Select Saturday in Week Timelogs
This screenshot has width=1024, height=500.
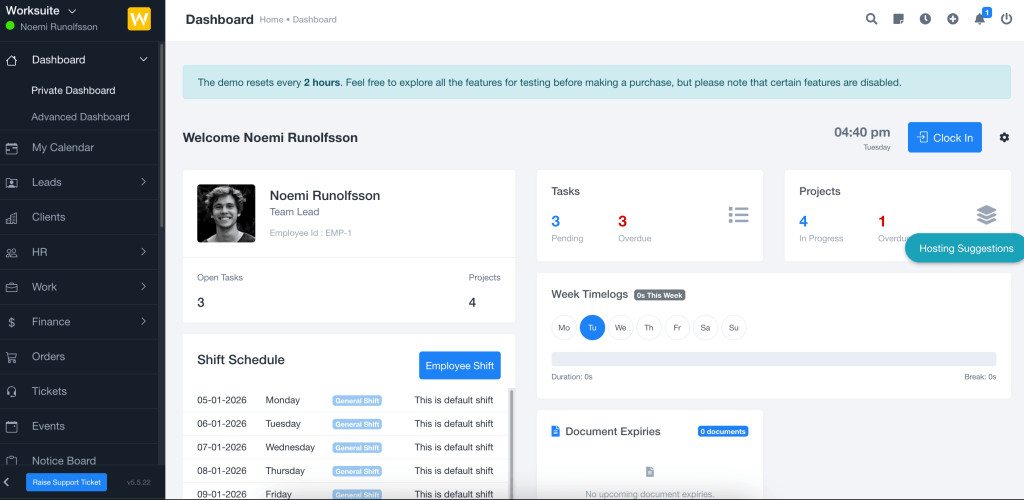(705, 328)
